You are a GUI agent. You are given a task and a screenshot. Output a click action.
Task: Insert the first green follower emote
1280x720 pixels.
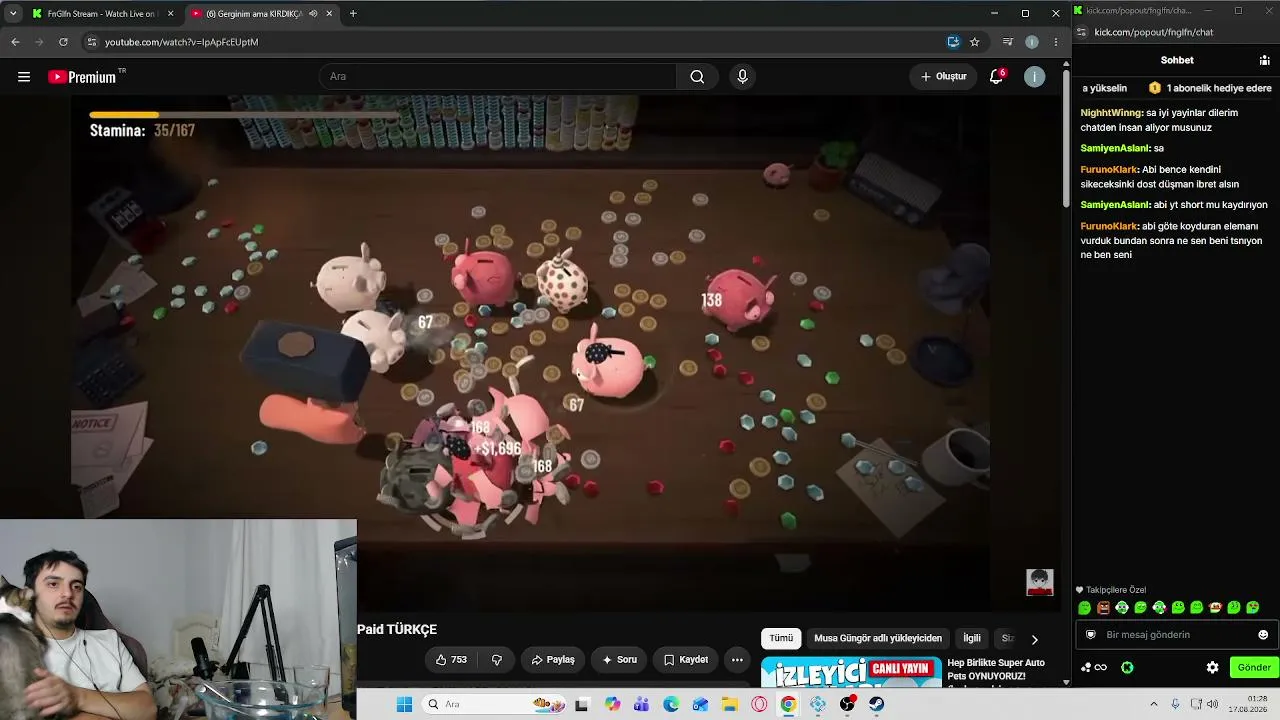pyautogui.click(x=1085, y=608)
